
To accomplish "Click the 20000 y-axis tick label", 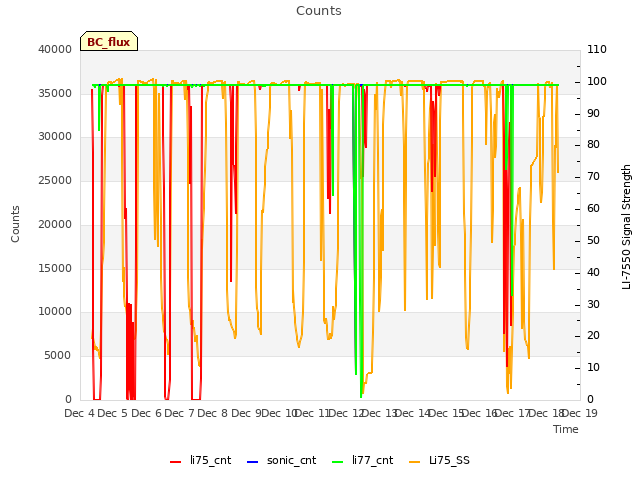I will [x=55, y=224].
